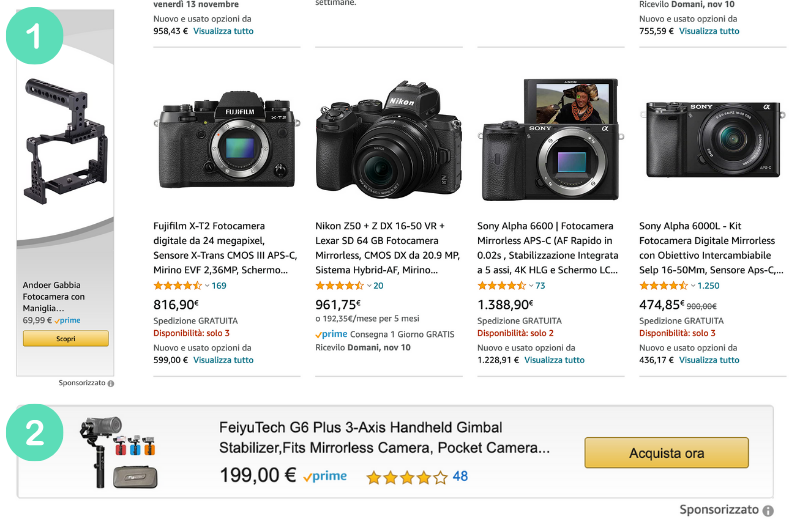This screenshot has height=530, width=800.
Task: Open Visualizza tutto under Fujifilm X-T2
Action: 223,360
